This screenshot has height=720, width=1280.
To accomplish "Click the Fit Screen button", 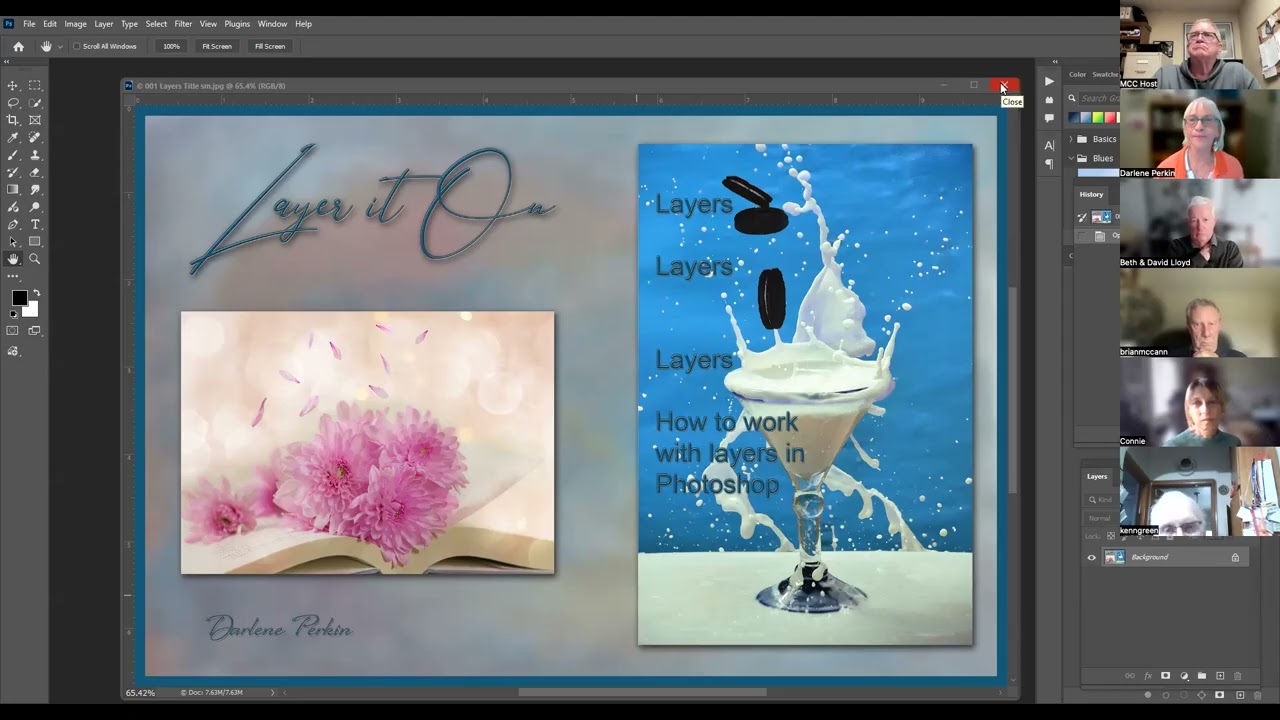I will [x=217, y=46].
